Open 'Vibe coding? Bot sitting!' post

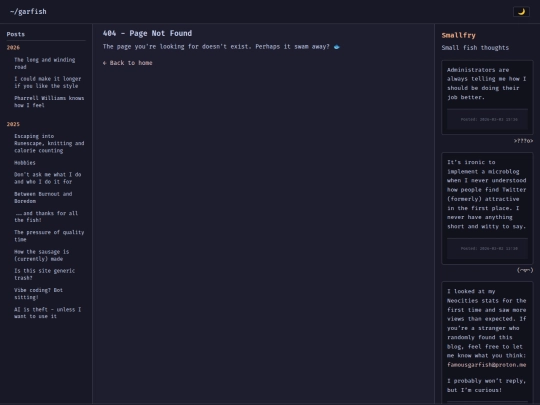coord(39,293)
